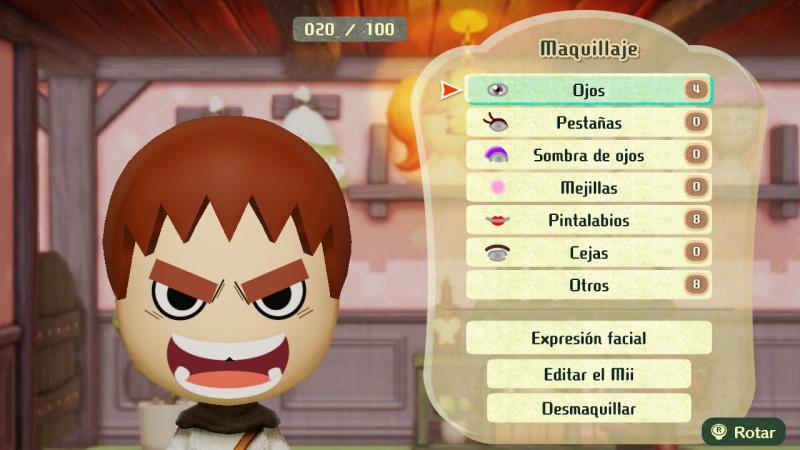Image resolution: width=800 pixels, height=450 pixels.
Task: Choose the Mejillas menu option
Action: (589, 187)
